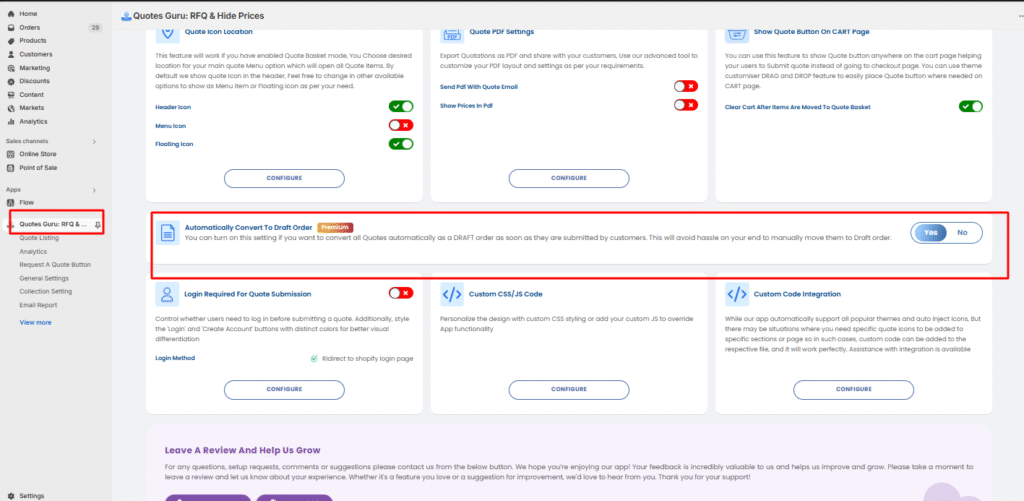Click the Orders count badge 29
This screenshot has width=1024, height=501.
pyautogui.click(x=96, y=27)
